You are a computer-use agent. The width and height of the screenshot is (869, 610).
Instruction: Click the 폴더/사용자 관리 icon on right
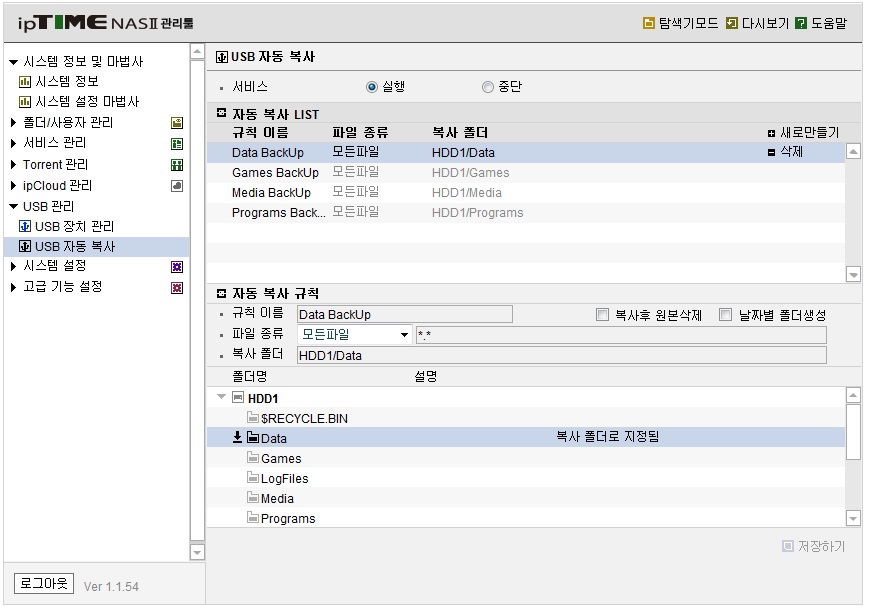click(177, 123)
